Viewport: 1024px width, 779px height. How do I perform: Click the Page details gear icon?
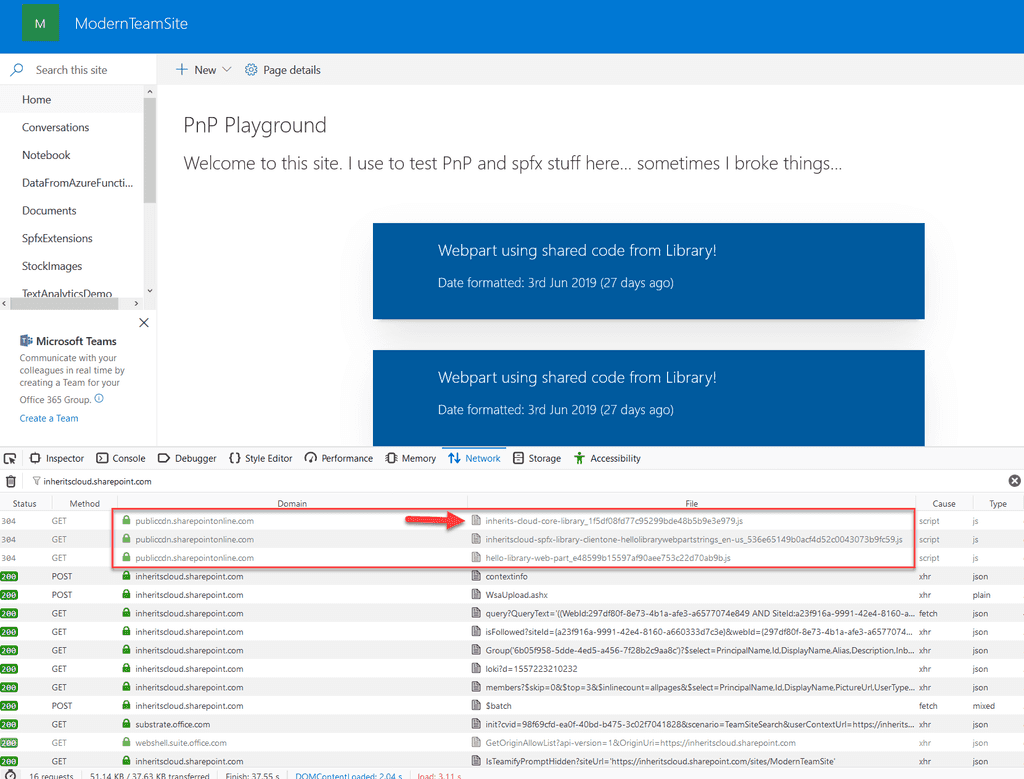[251, 70]
